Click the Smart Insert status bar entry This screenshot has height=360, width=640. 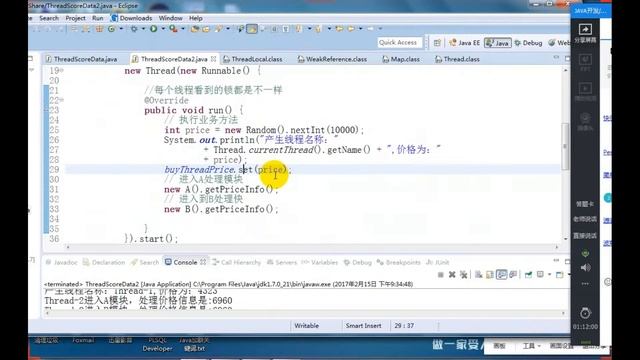tap(363, 326)
